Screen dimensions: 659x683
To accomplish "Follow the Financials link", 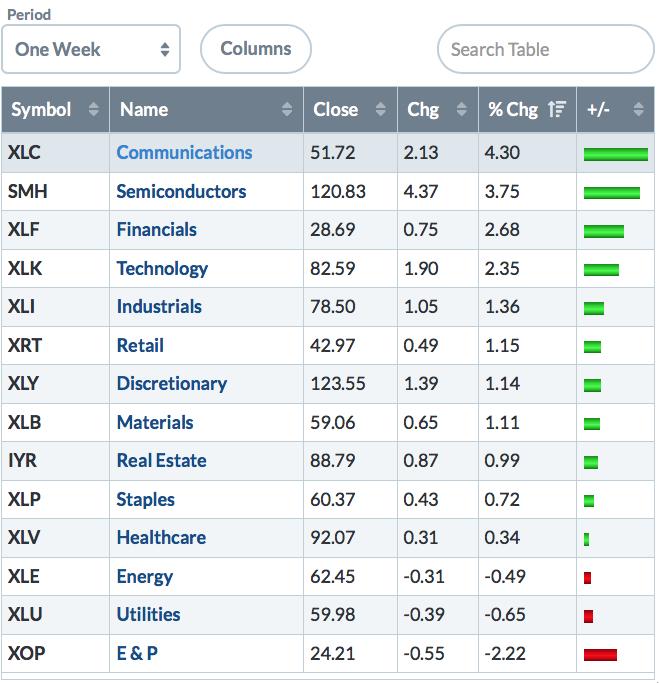I will coord(157,230).
